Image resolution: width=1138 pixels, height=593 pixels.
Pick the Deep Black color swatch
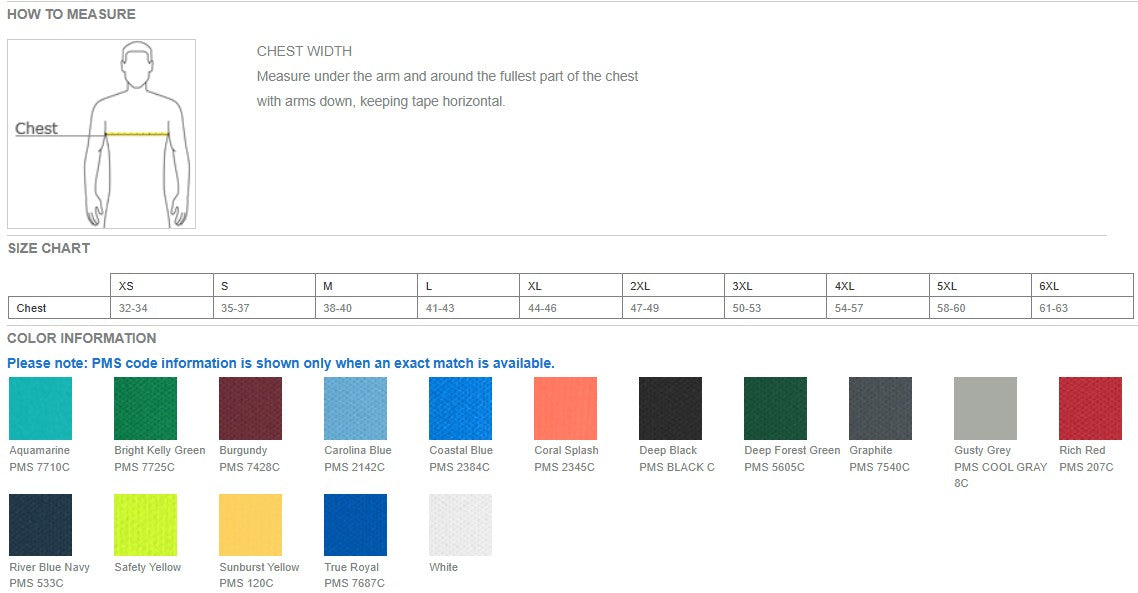click(x=670, y=408)
